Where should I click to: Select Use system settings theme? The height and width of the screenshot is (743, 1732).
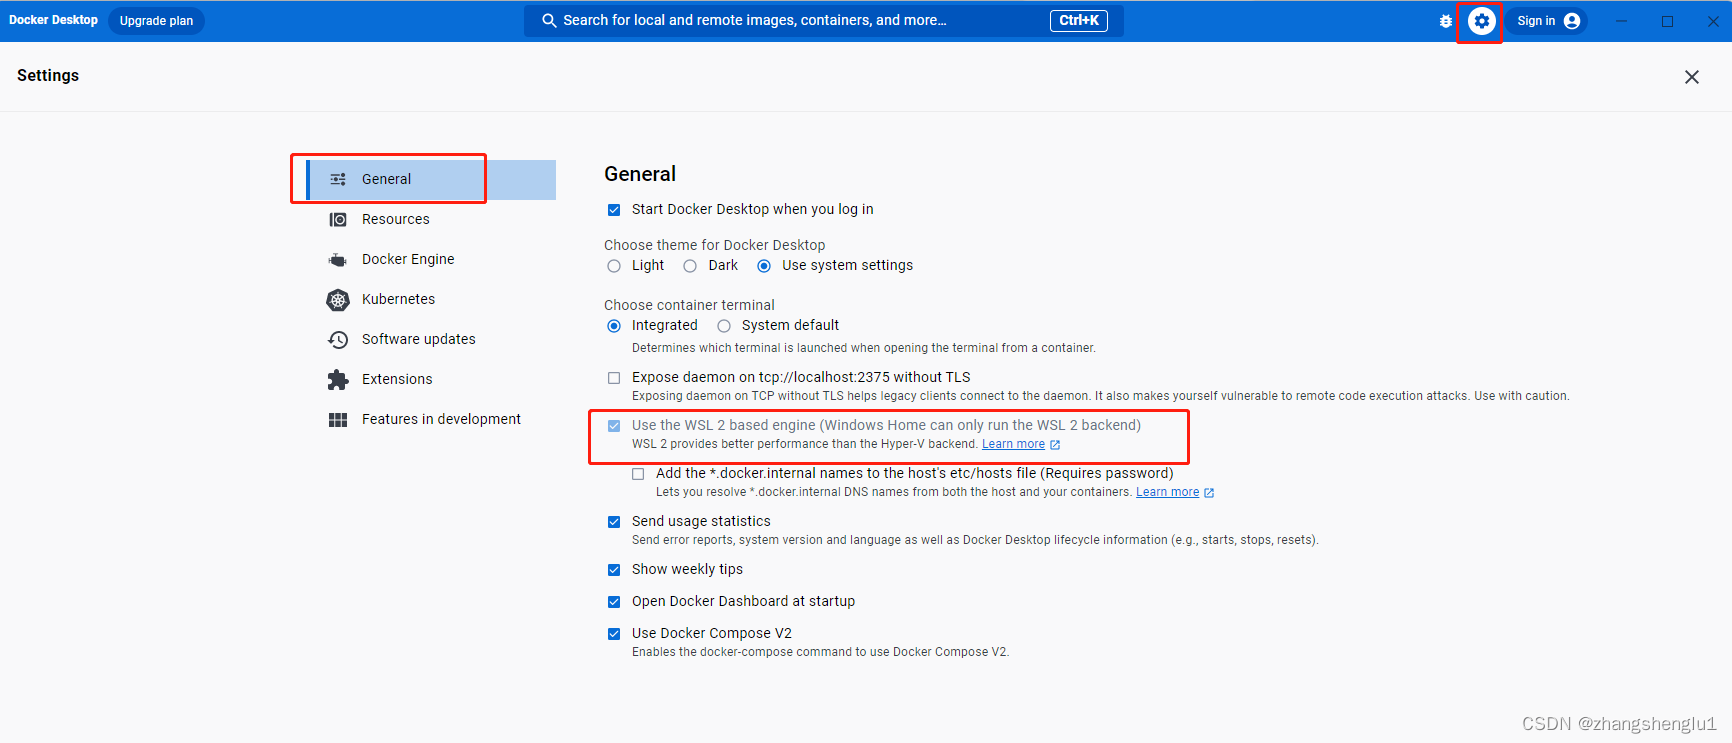pos(764,266)
